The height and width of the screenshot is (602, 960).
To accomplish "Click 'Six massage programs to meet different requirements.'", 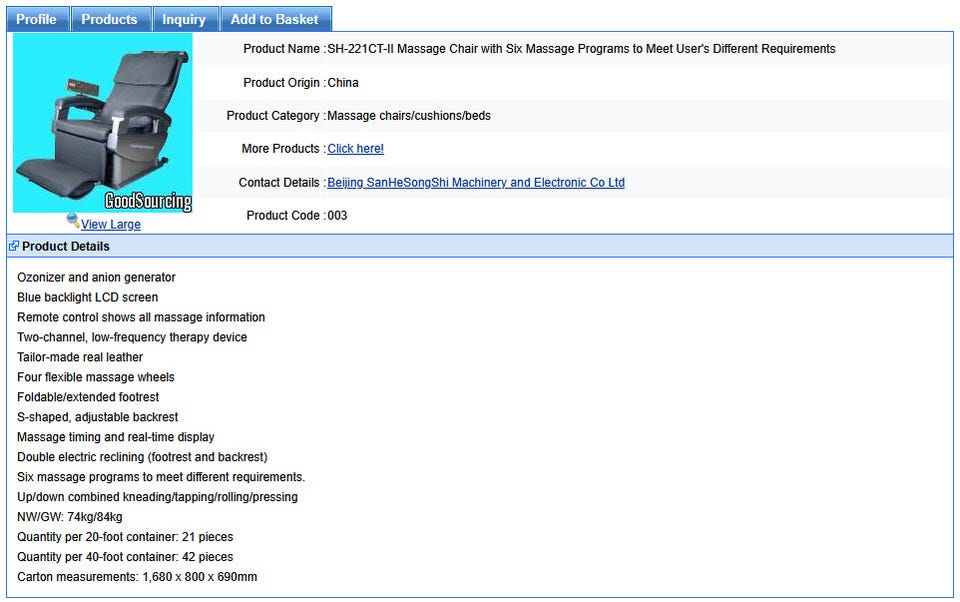I will (x=161, y=477).
